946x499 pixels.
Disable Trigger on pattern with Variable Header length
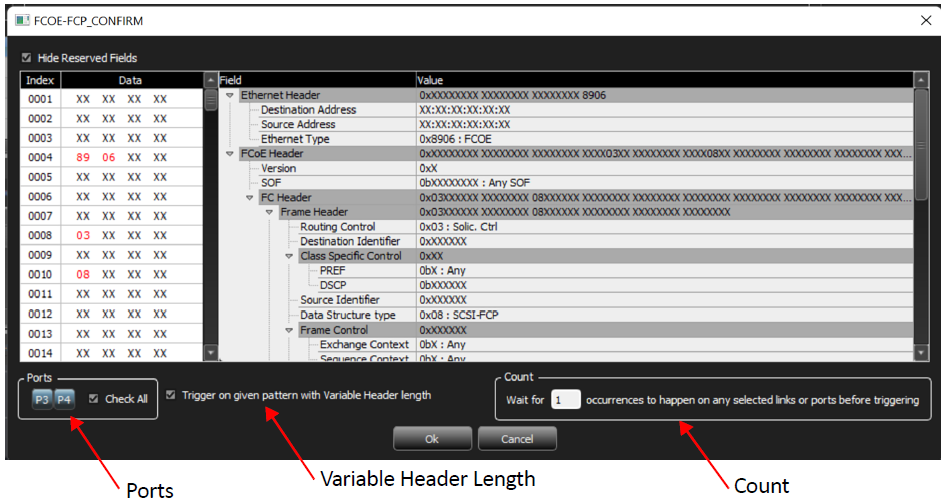click(x=171, y=395)
